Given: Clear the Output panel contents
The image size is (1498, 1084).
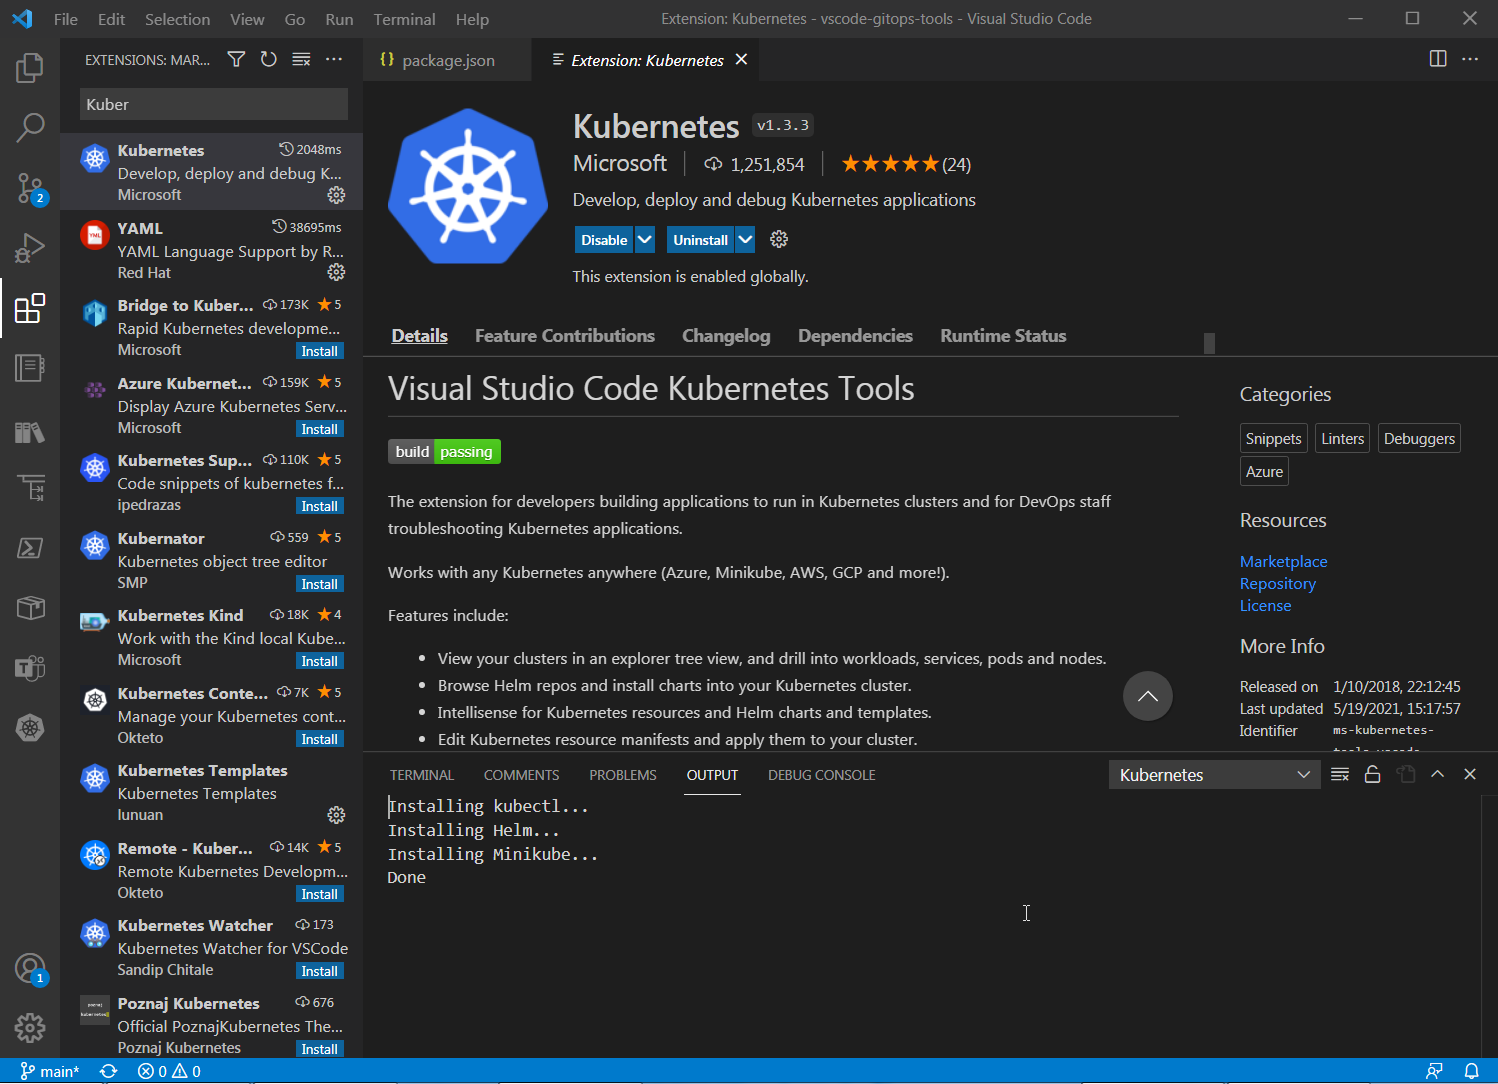Looking at the screenshot, I should 1340,773.
